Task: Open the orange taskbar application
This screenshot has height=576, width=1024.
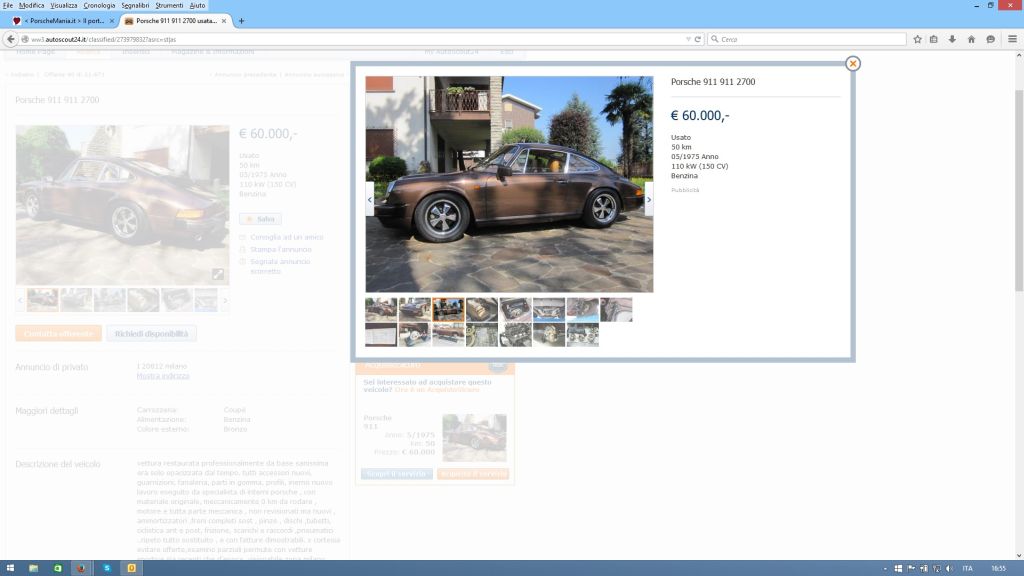Action: [x=131, y=568]
